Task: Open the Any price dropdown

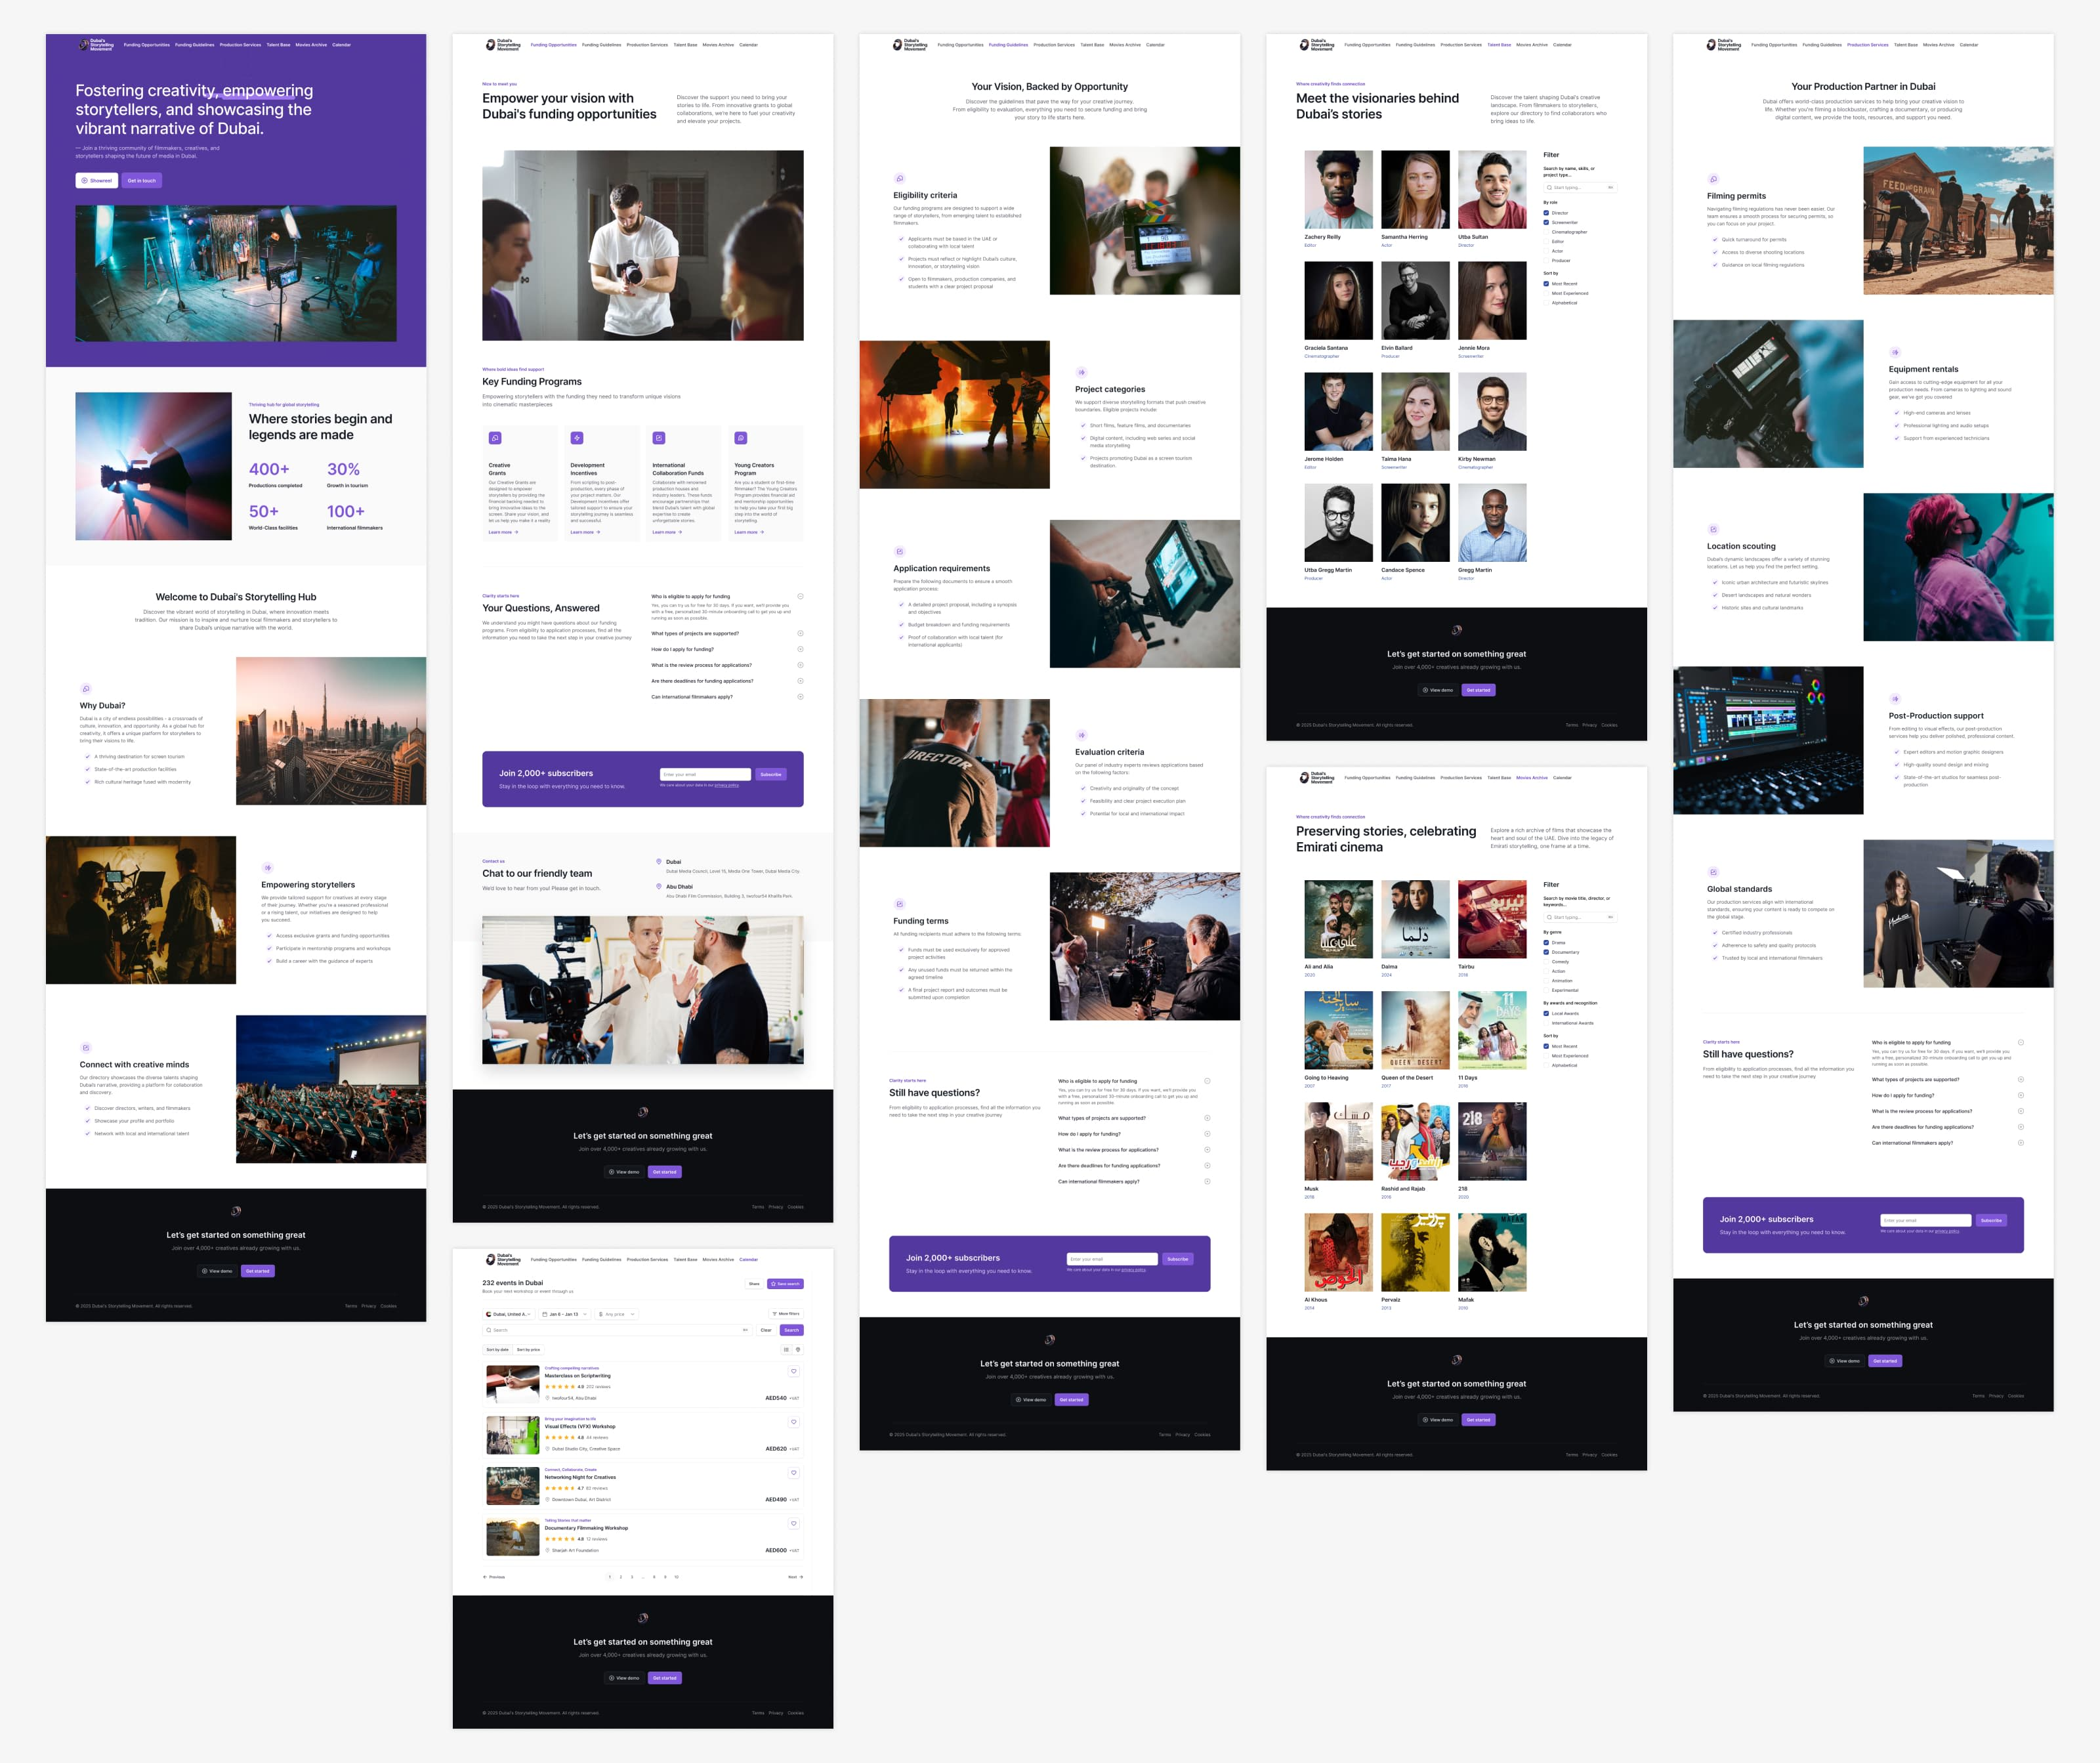Action: tap(616, 1314)
